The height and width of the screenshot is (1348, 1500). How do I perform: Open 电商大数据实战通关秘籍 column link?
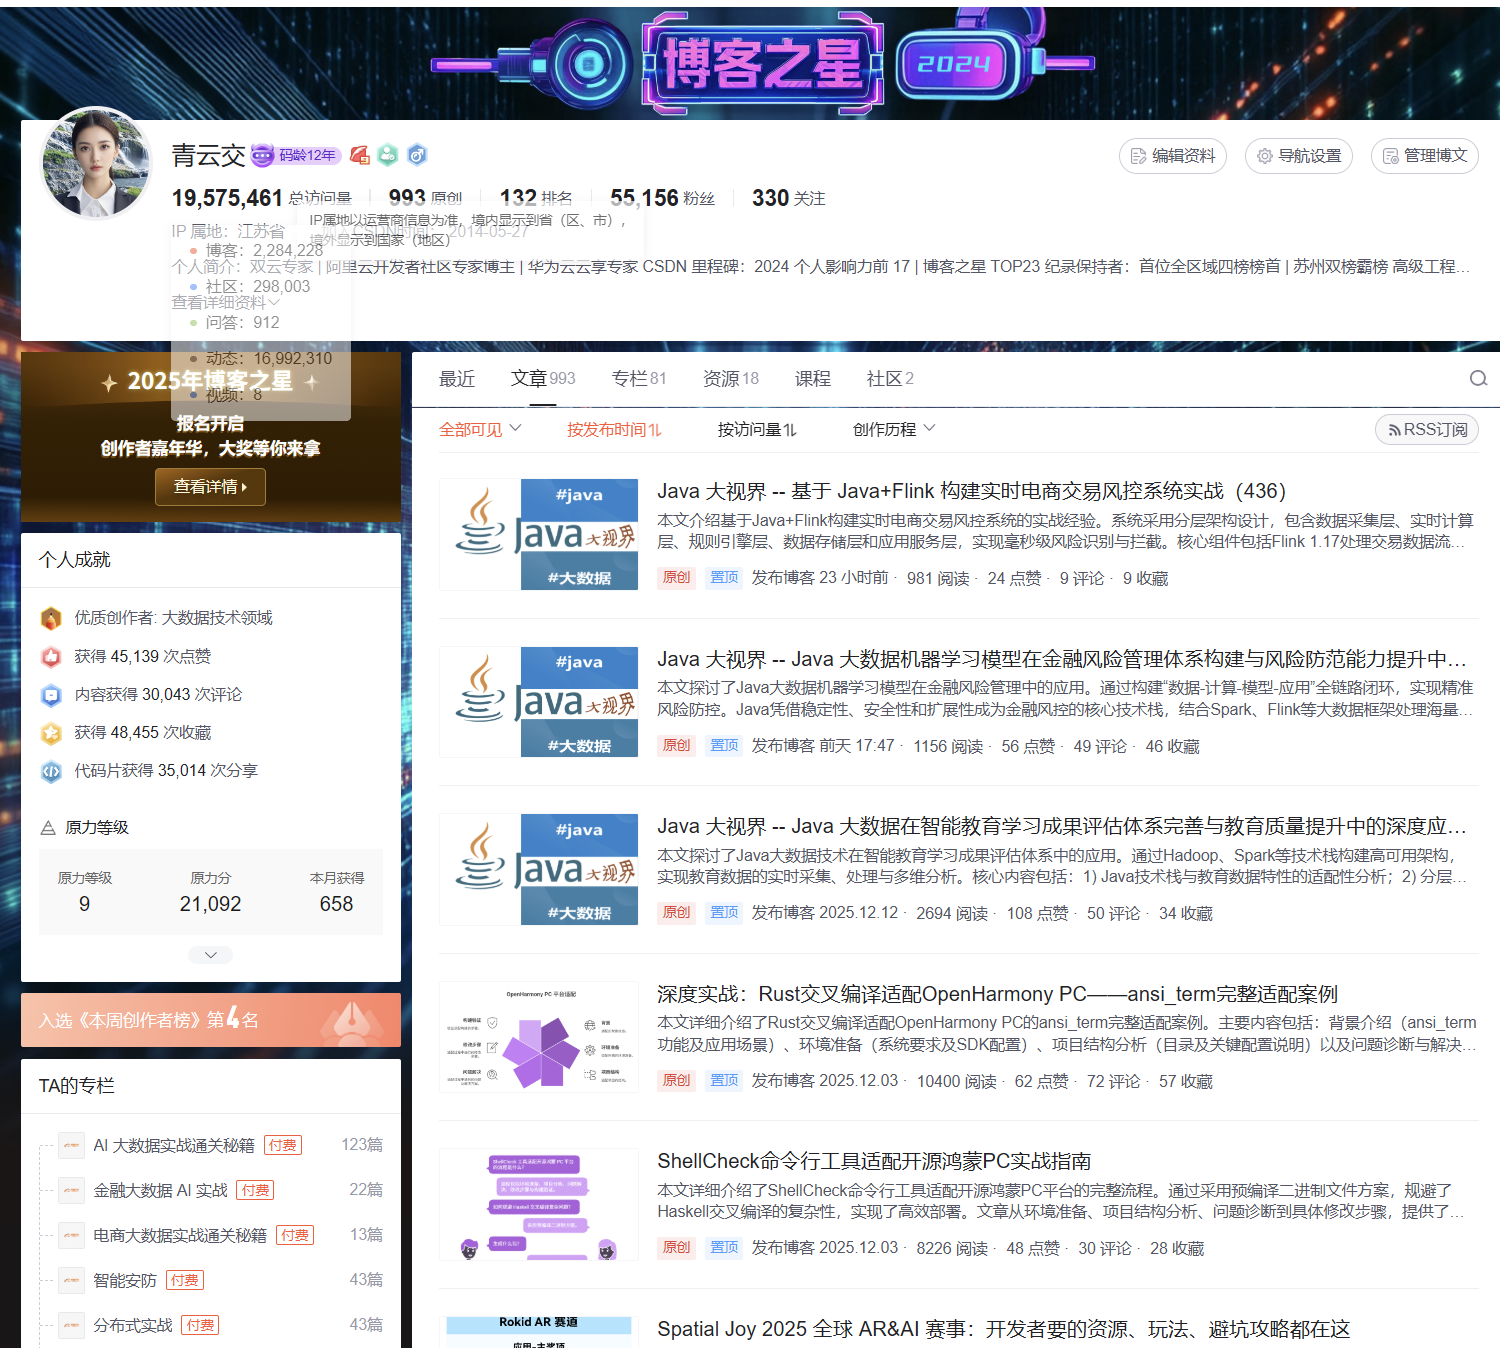point(180,1235)
